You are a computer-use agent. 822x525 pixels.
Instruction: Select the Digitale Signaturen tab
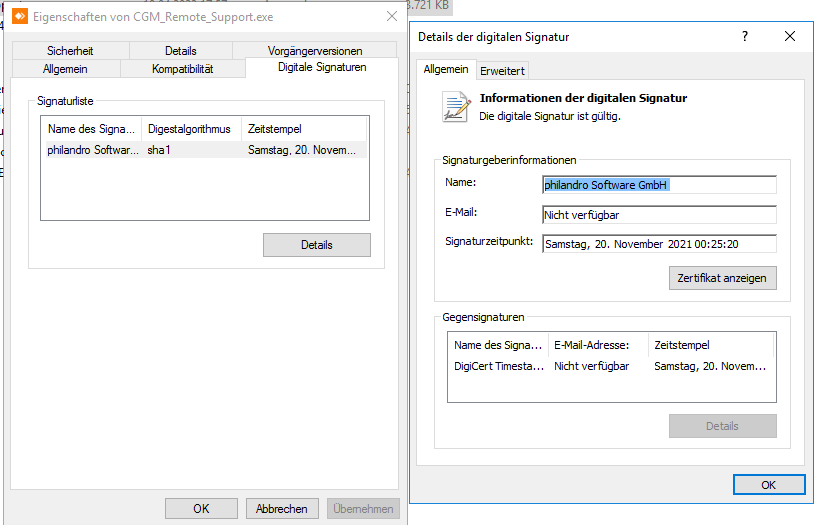pyautogui.click(x=322, y=67)
